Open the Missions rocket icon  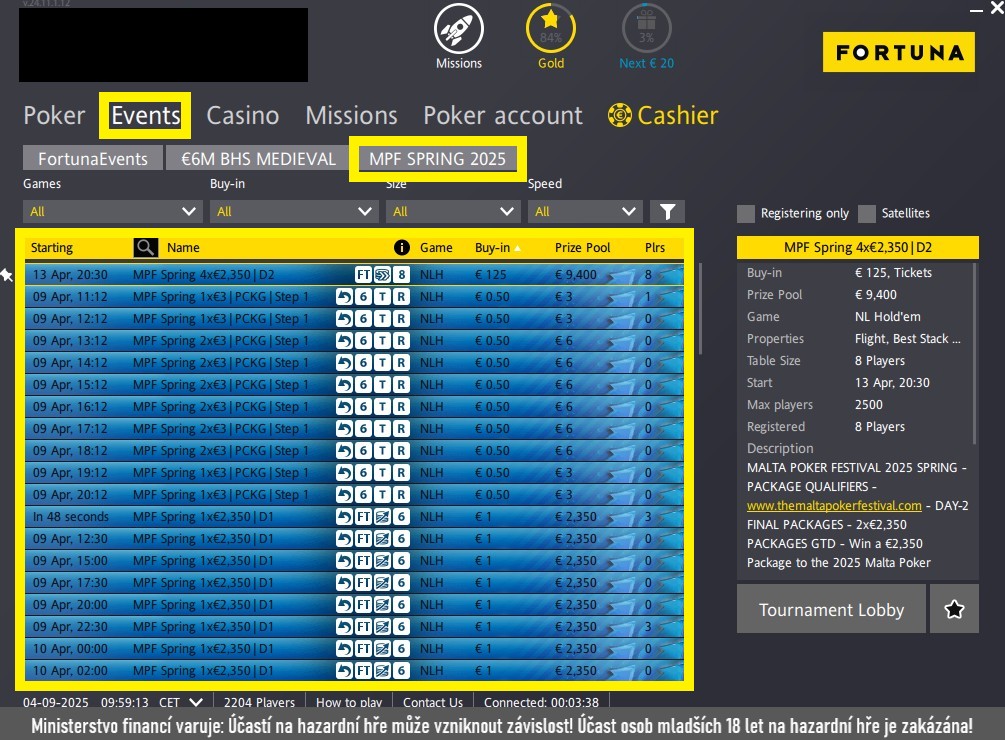point(458,29)
